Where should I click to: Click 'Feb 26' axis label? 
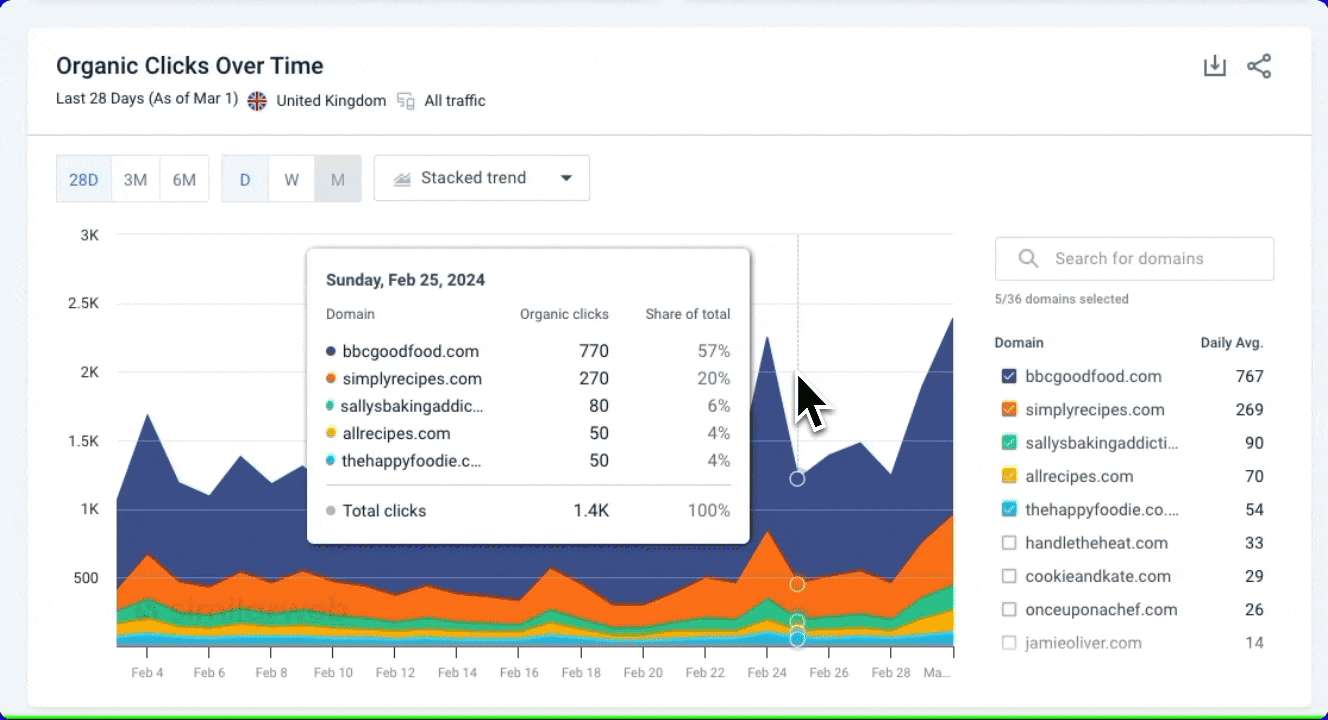828,673
